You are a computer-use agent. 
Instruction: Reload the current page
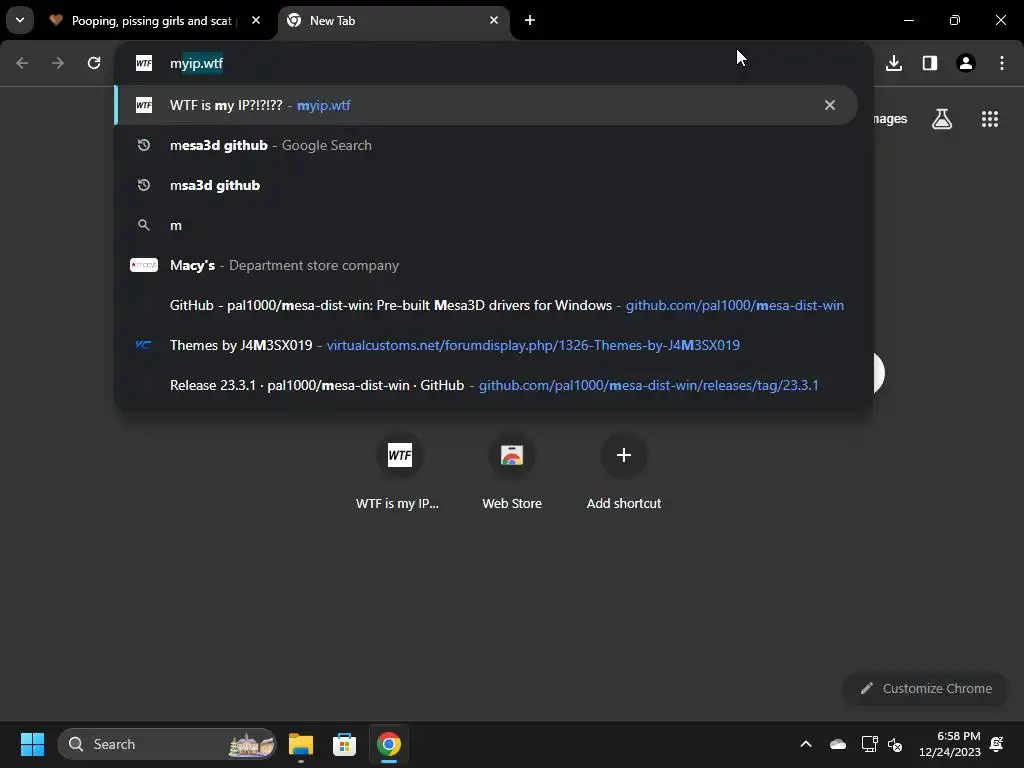(94, 63)
